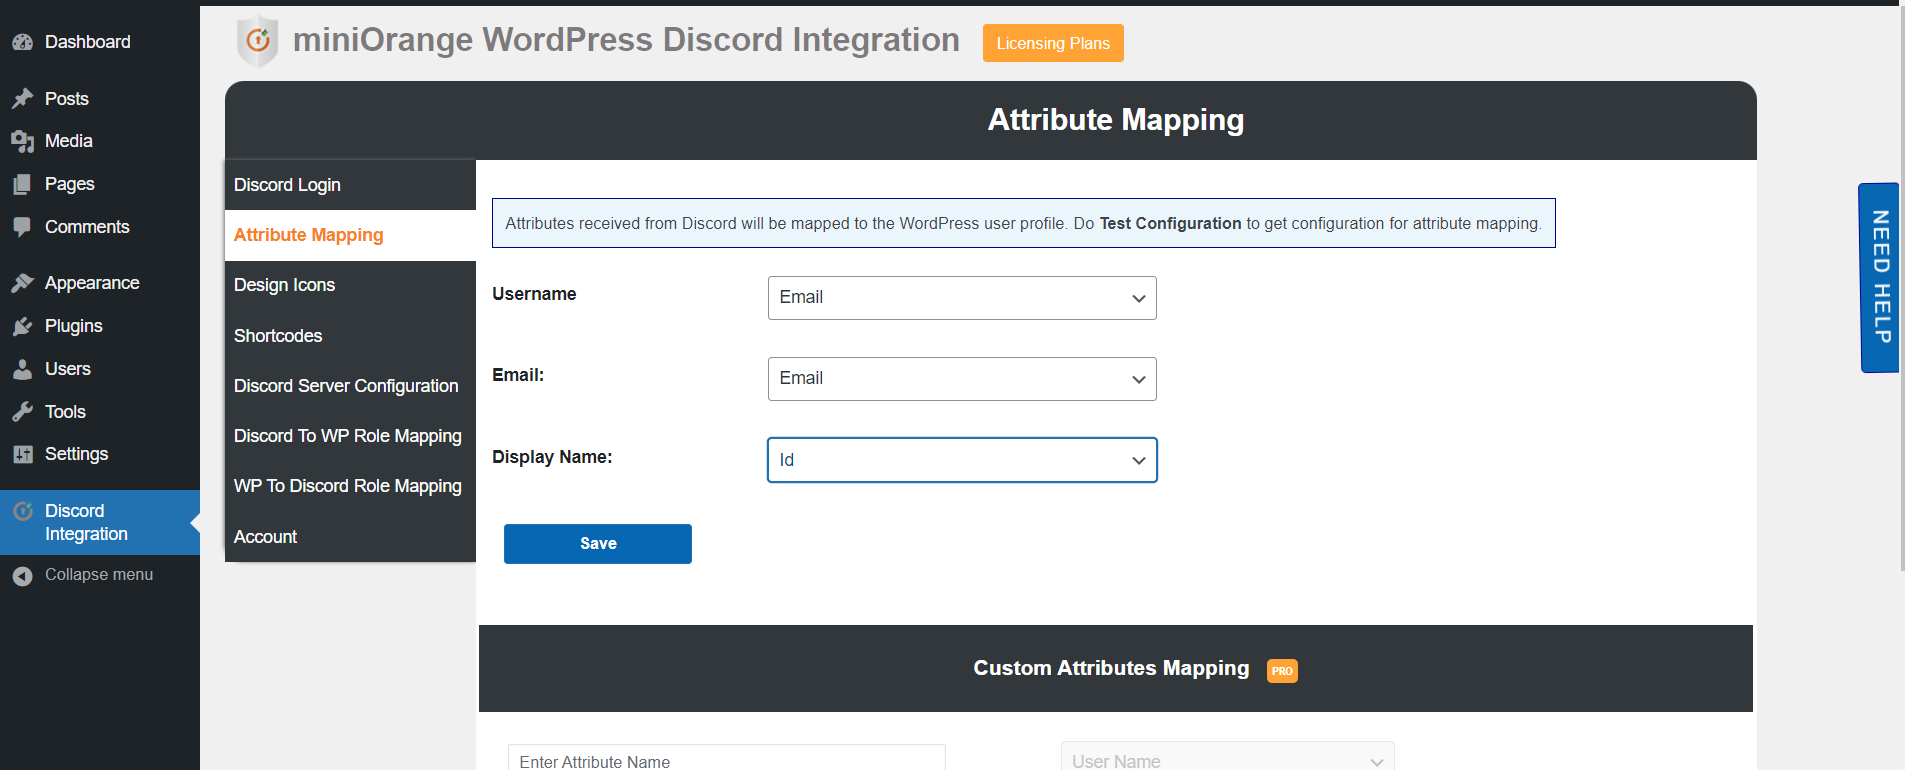
Task: Click the Enter Attribute Name field
Action: coord(727,758)
